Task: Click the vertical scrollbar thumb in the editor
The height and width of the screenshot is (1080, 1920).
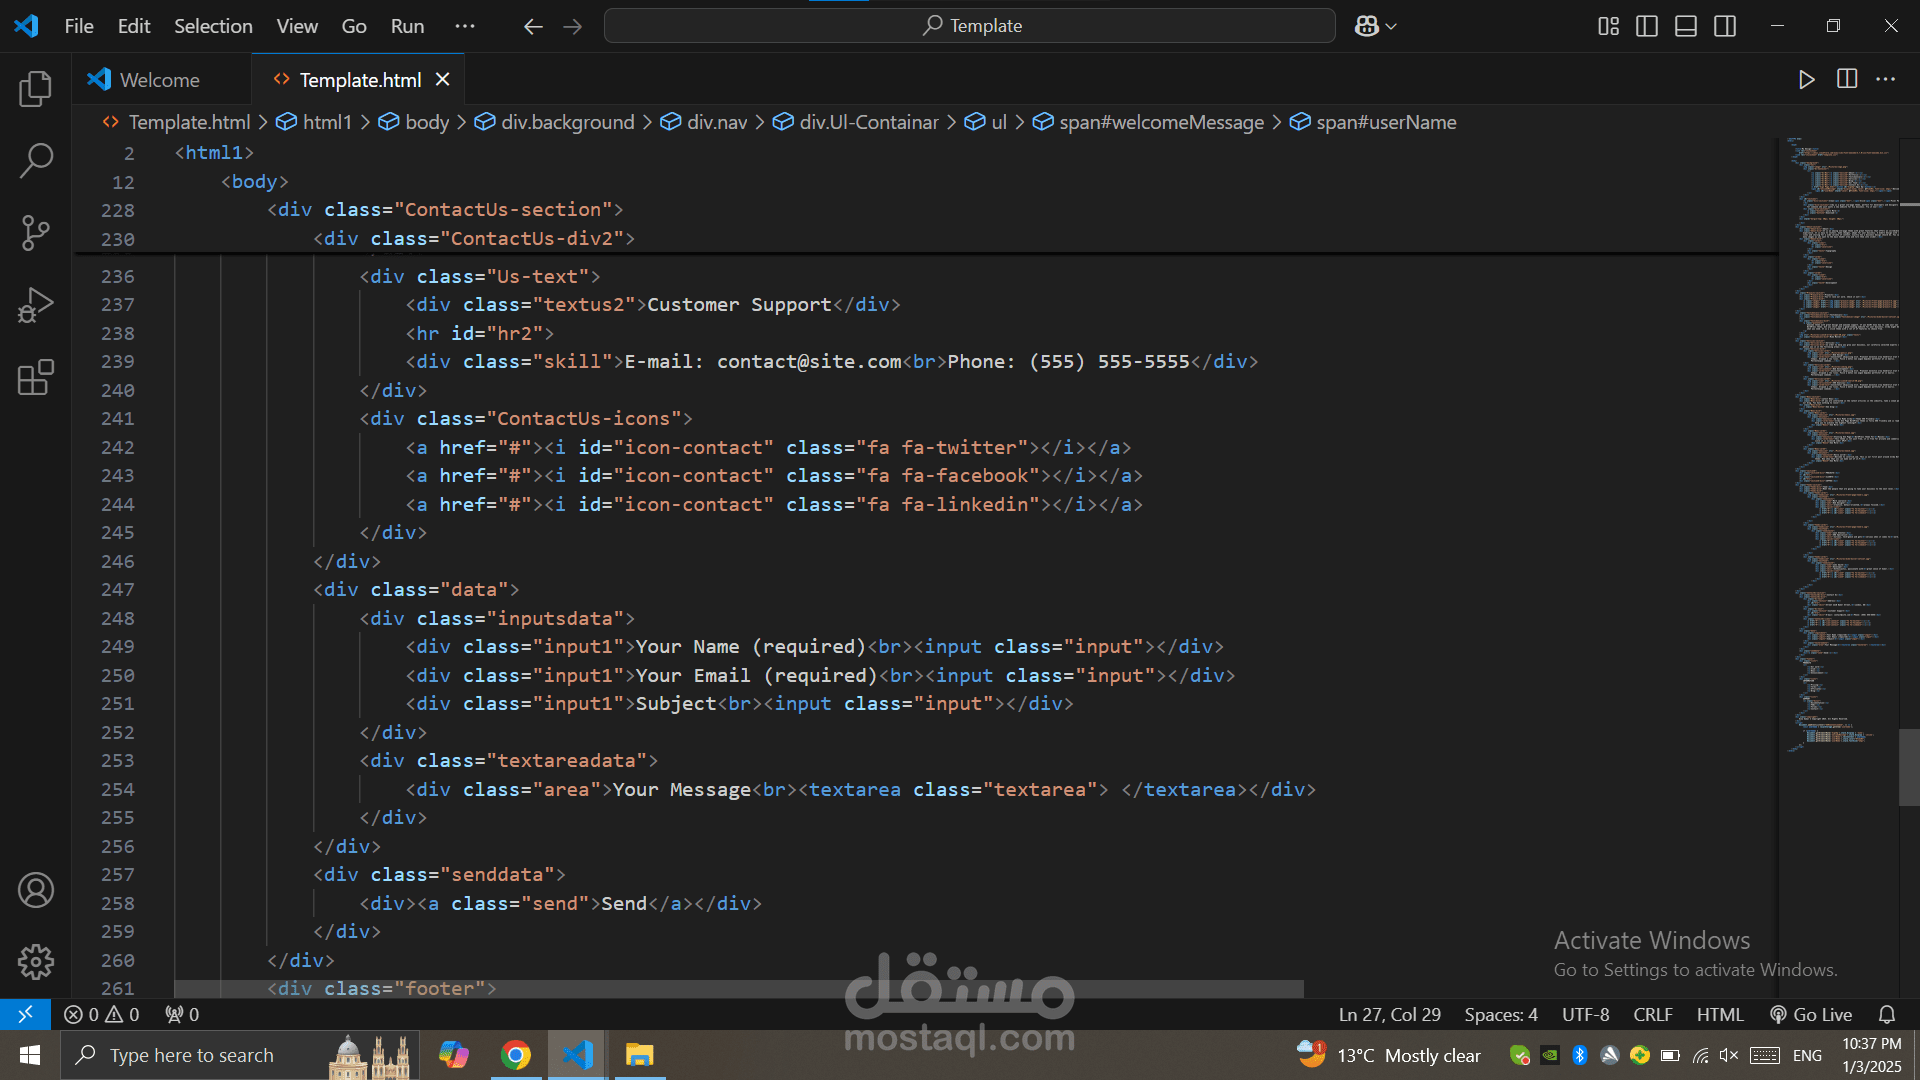Action: tap(1908, 767)
